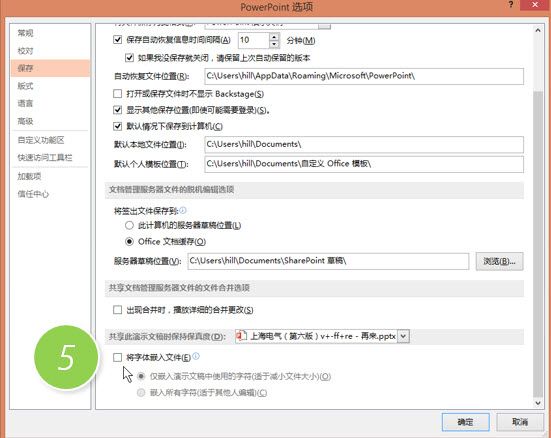
Task: Open the 加载项 Add-ins category
Action: [x=50, y=176]
